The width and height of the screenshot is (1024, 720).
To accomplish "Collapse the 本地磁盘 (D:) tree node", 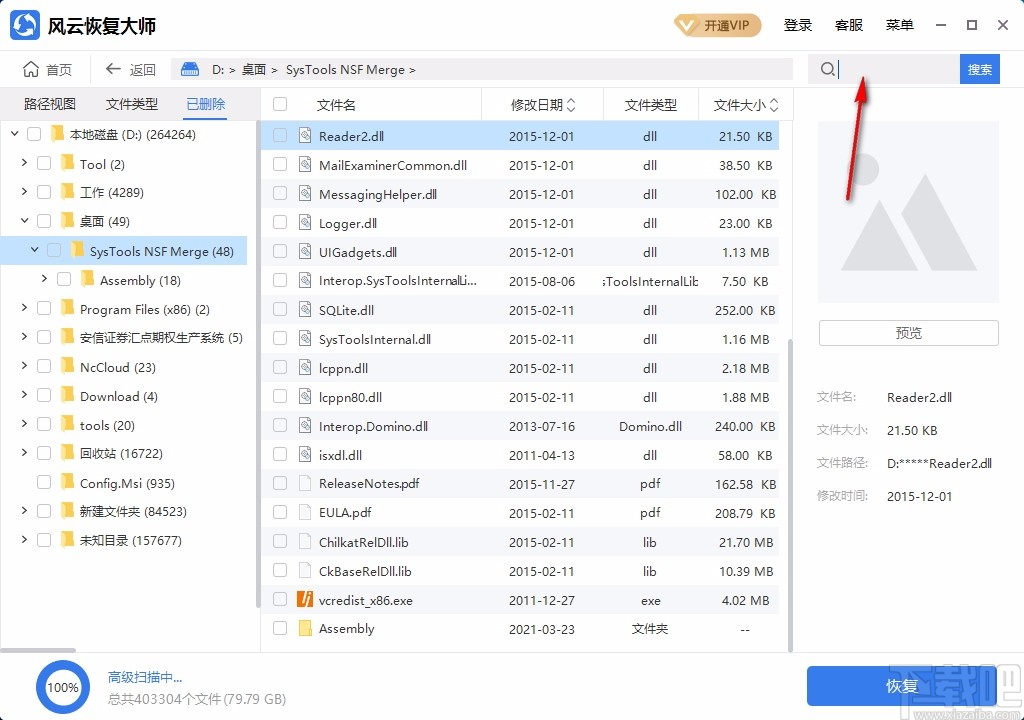I will pyautogui.click(x=15, y=134).
